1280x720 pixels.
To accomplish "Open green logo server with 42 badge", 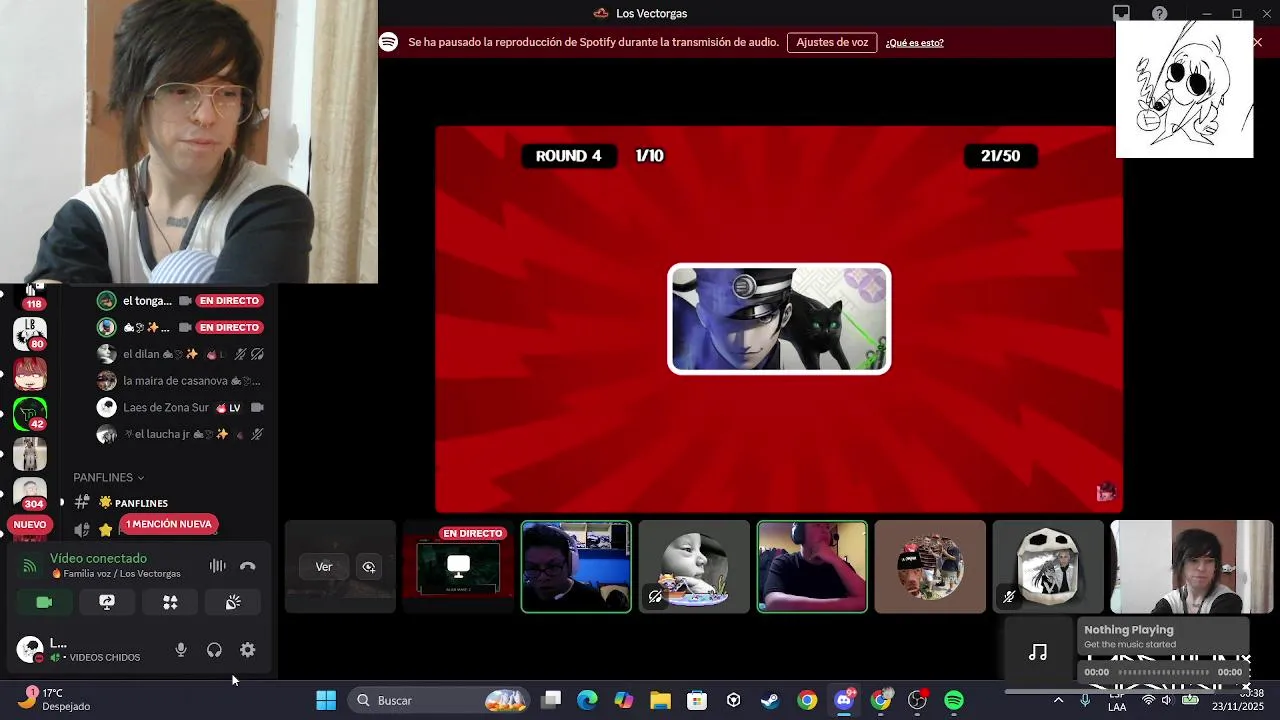I will [x=30, y=413].
